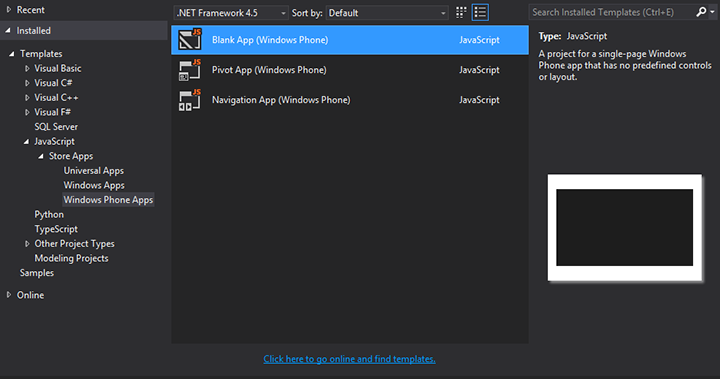720x379 pixels.
Task: Select the Navigation App template icon
Action: pyautogui.click(x=190, y=100)
